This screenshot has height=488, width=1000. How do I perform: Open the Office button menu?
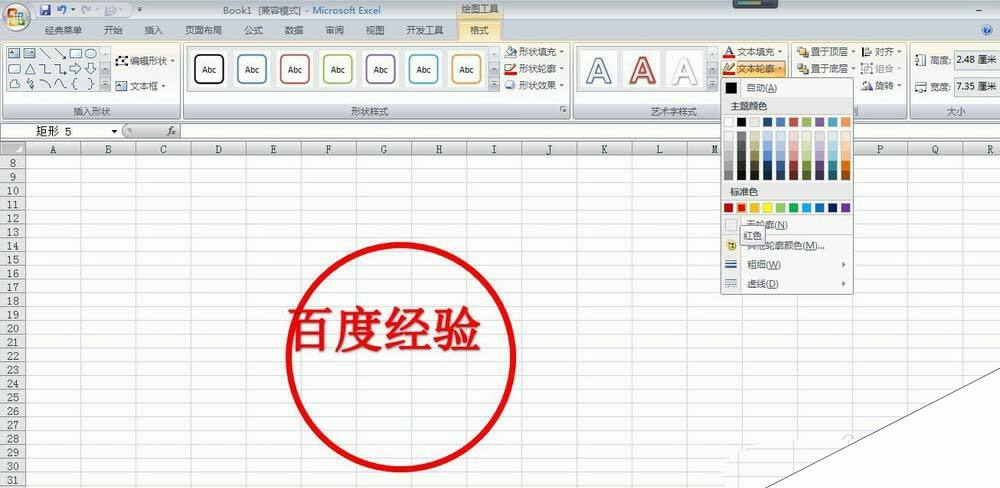[x=15, y=15]
